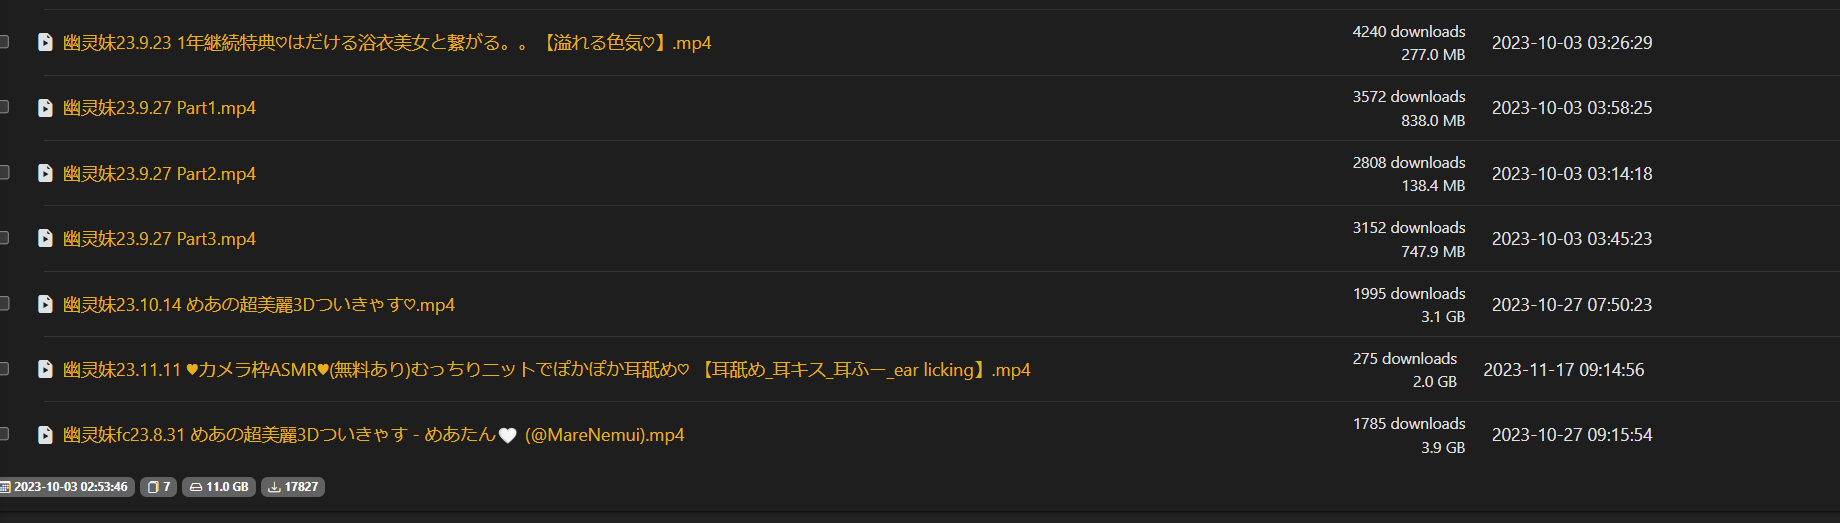Open the 23.10.14 3D mp4 link
1840x523 pixels.
(258, 305)
